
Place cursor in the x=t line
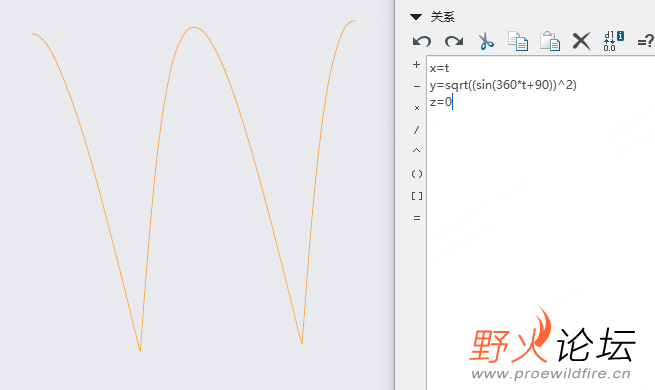coord(439,68)
